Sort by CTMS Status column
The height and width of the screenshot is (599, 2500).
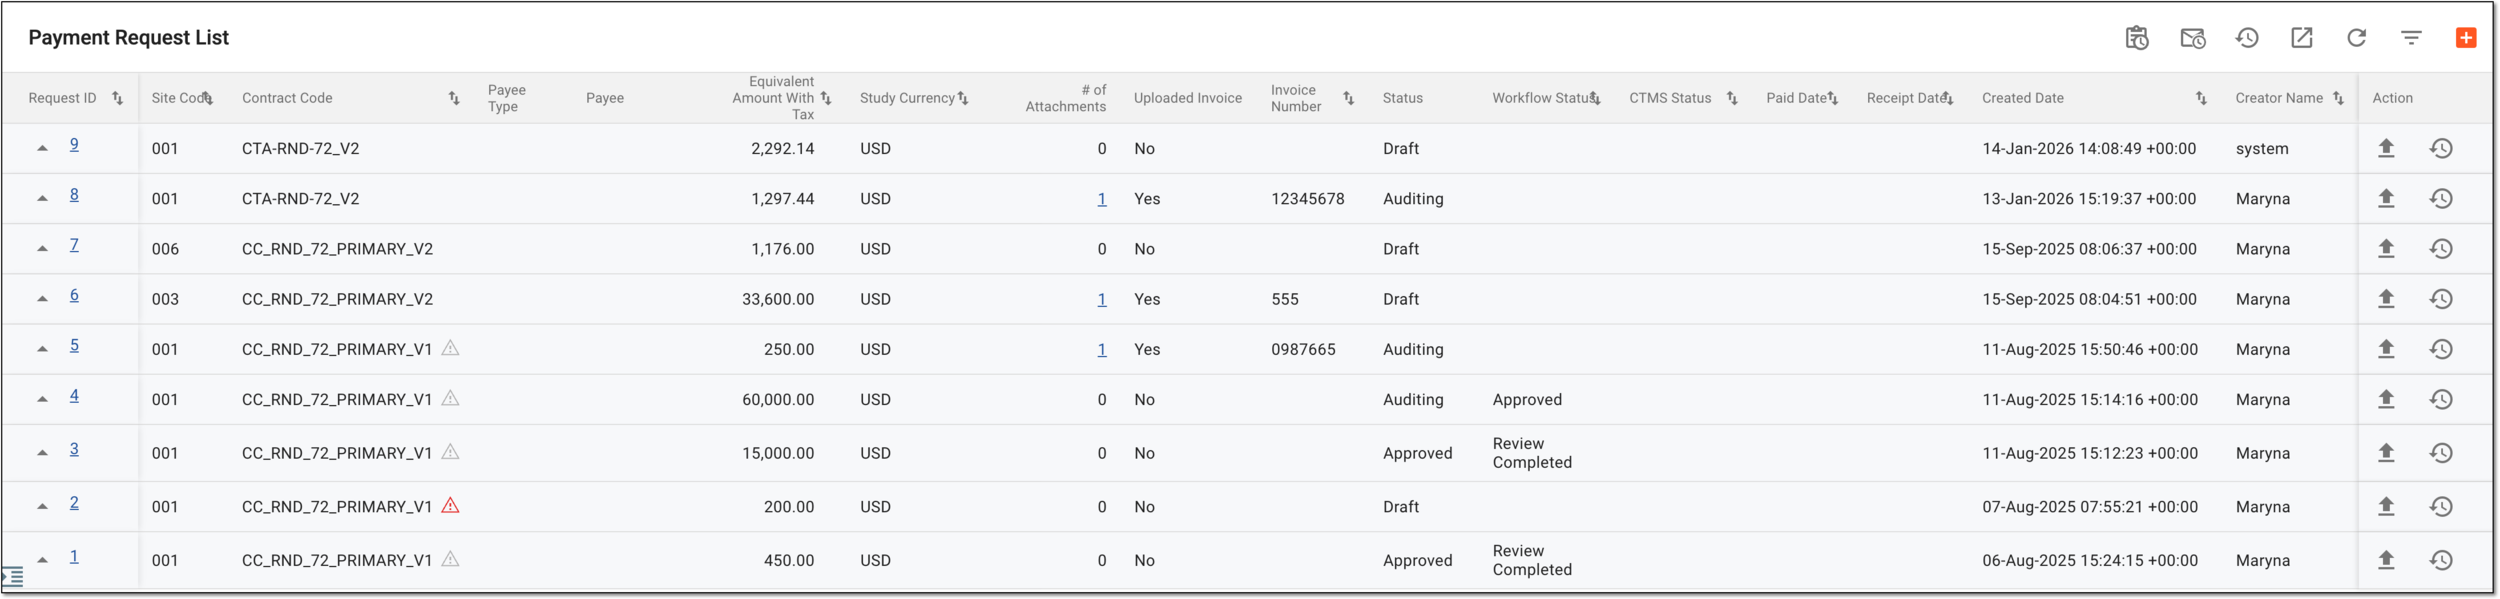[x=1732, y=98]
